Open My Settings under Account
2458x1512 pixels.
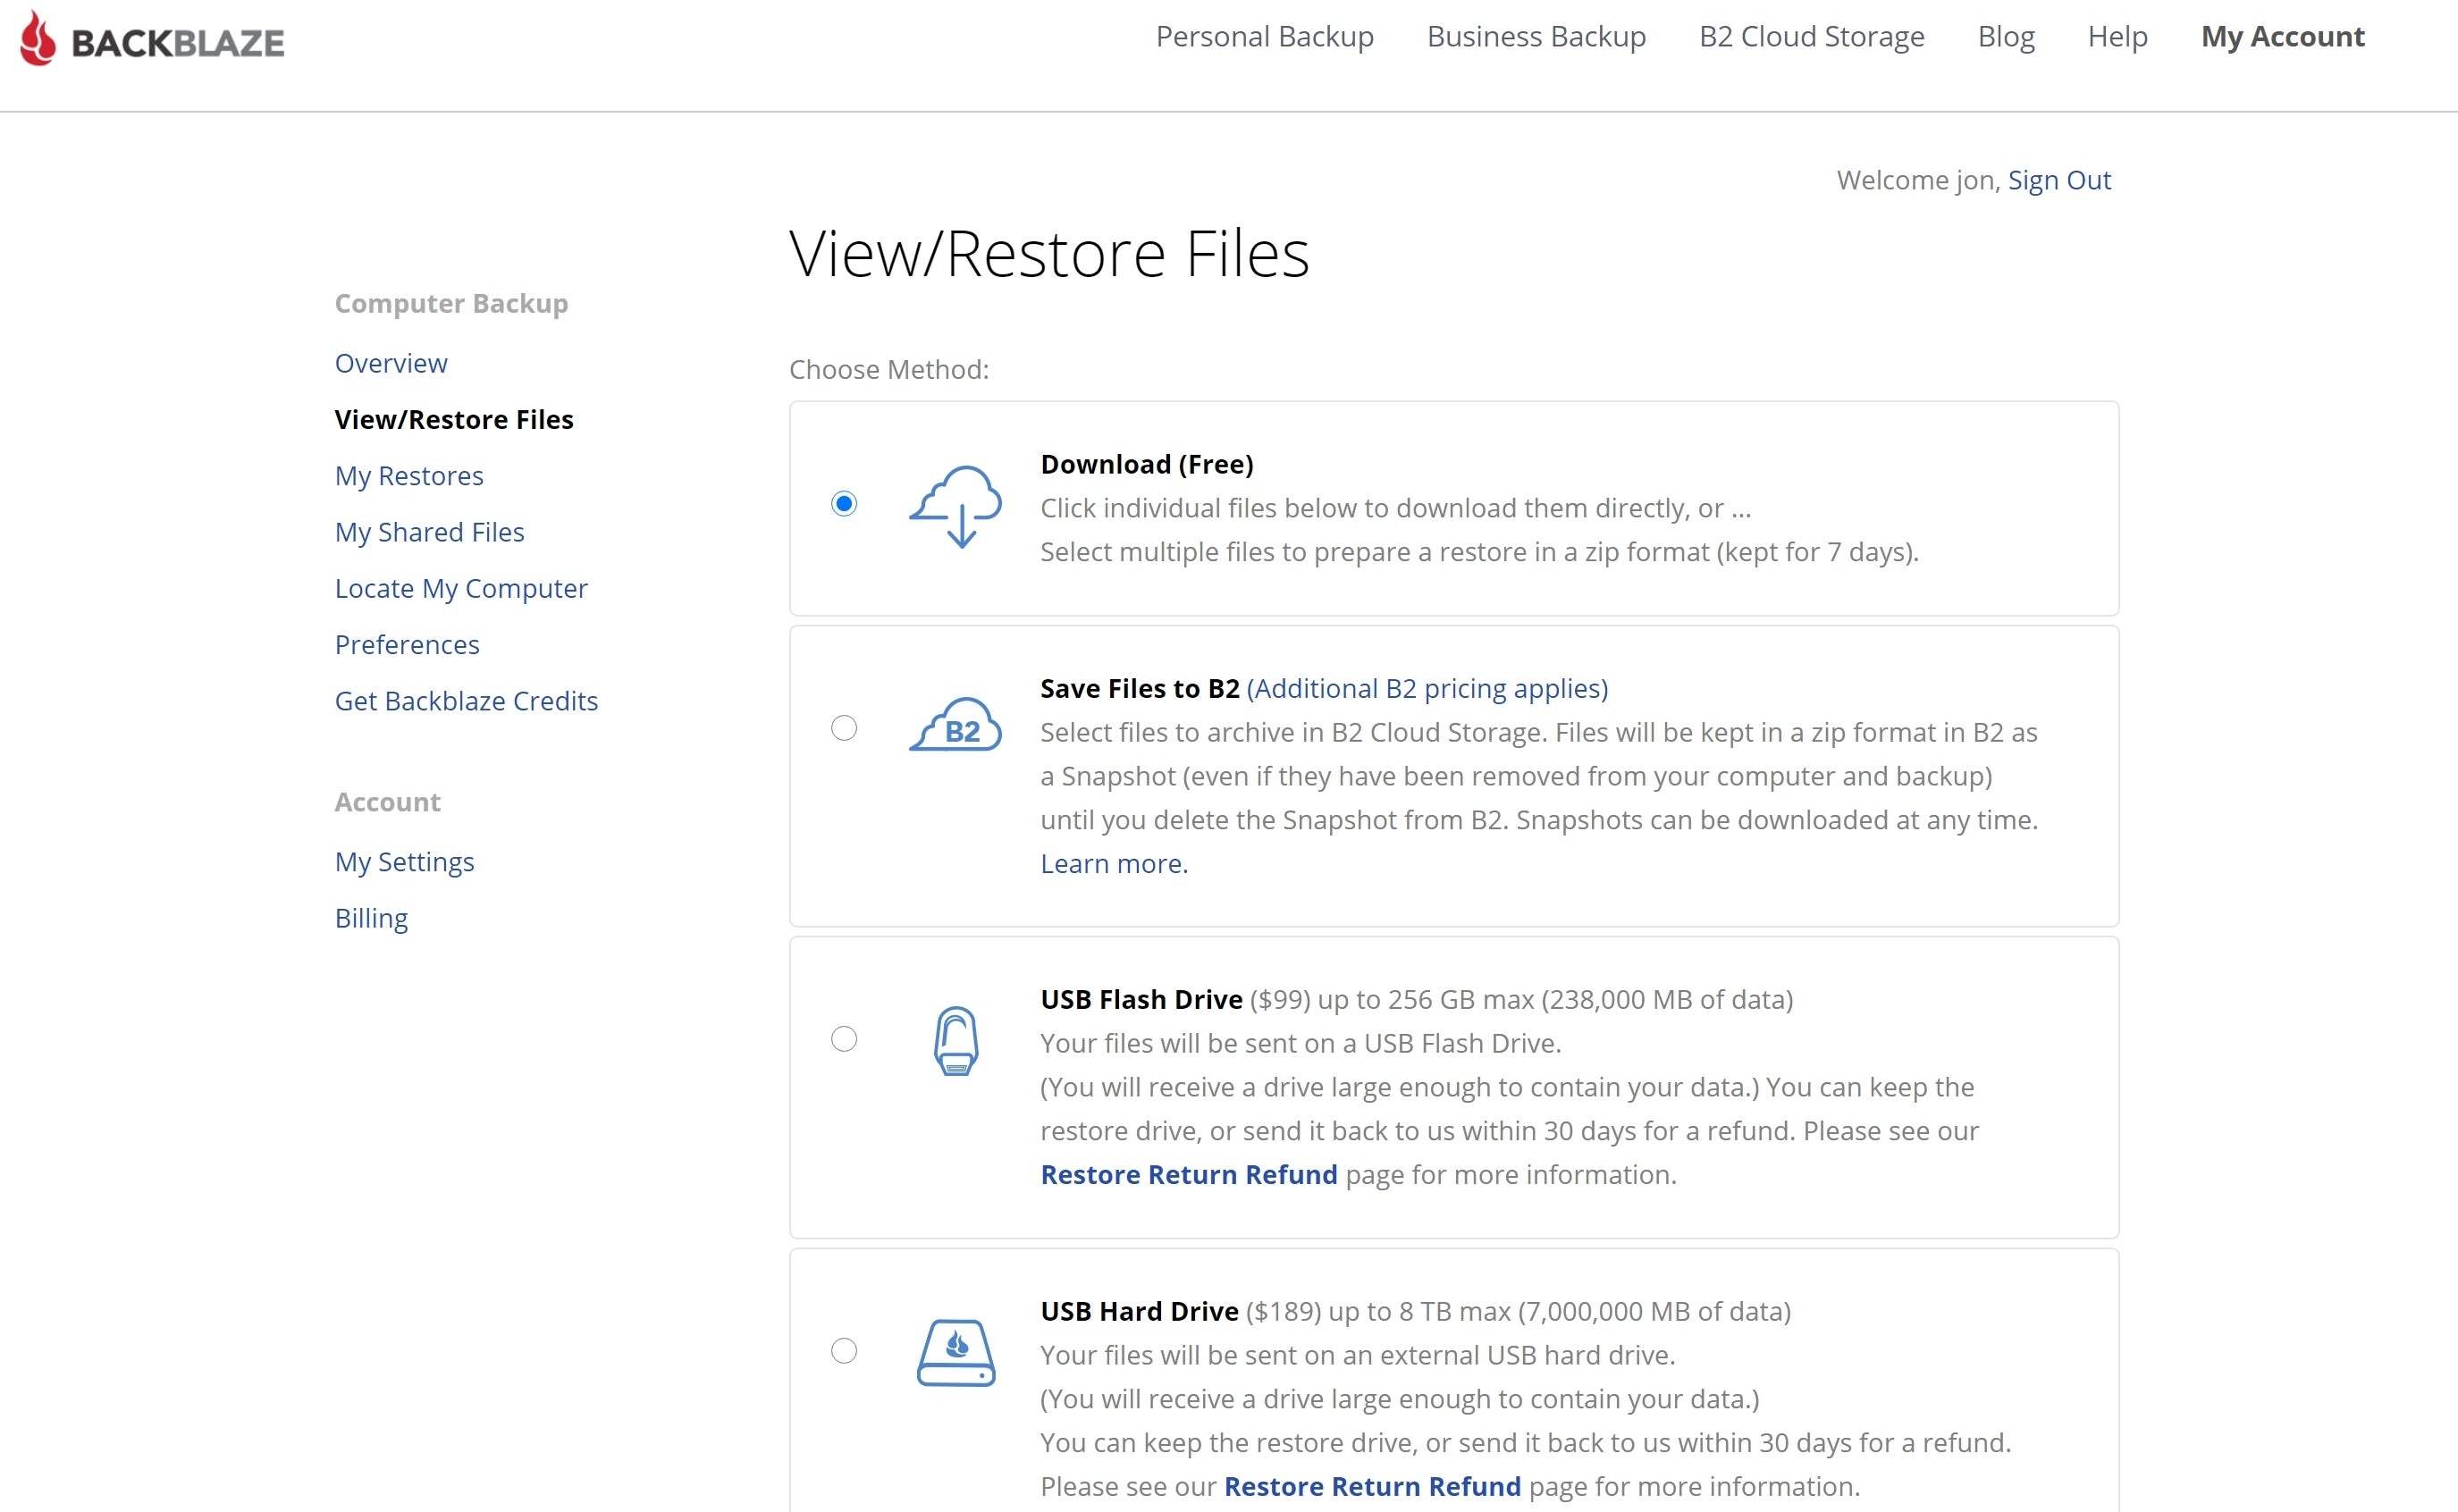pos(405,862)
